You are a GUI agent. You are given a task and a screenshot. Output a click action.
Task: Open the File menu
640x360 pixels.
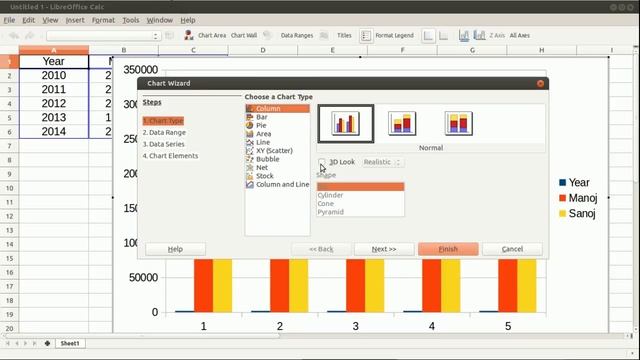pos(9,20)
